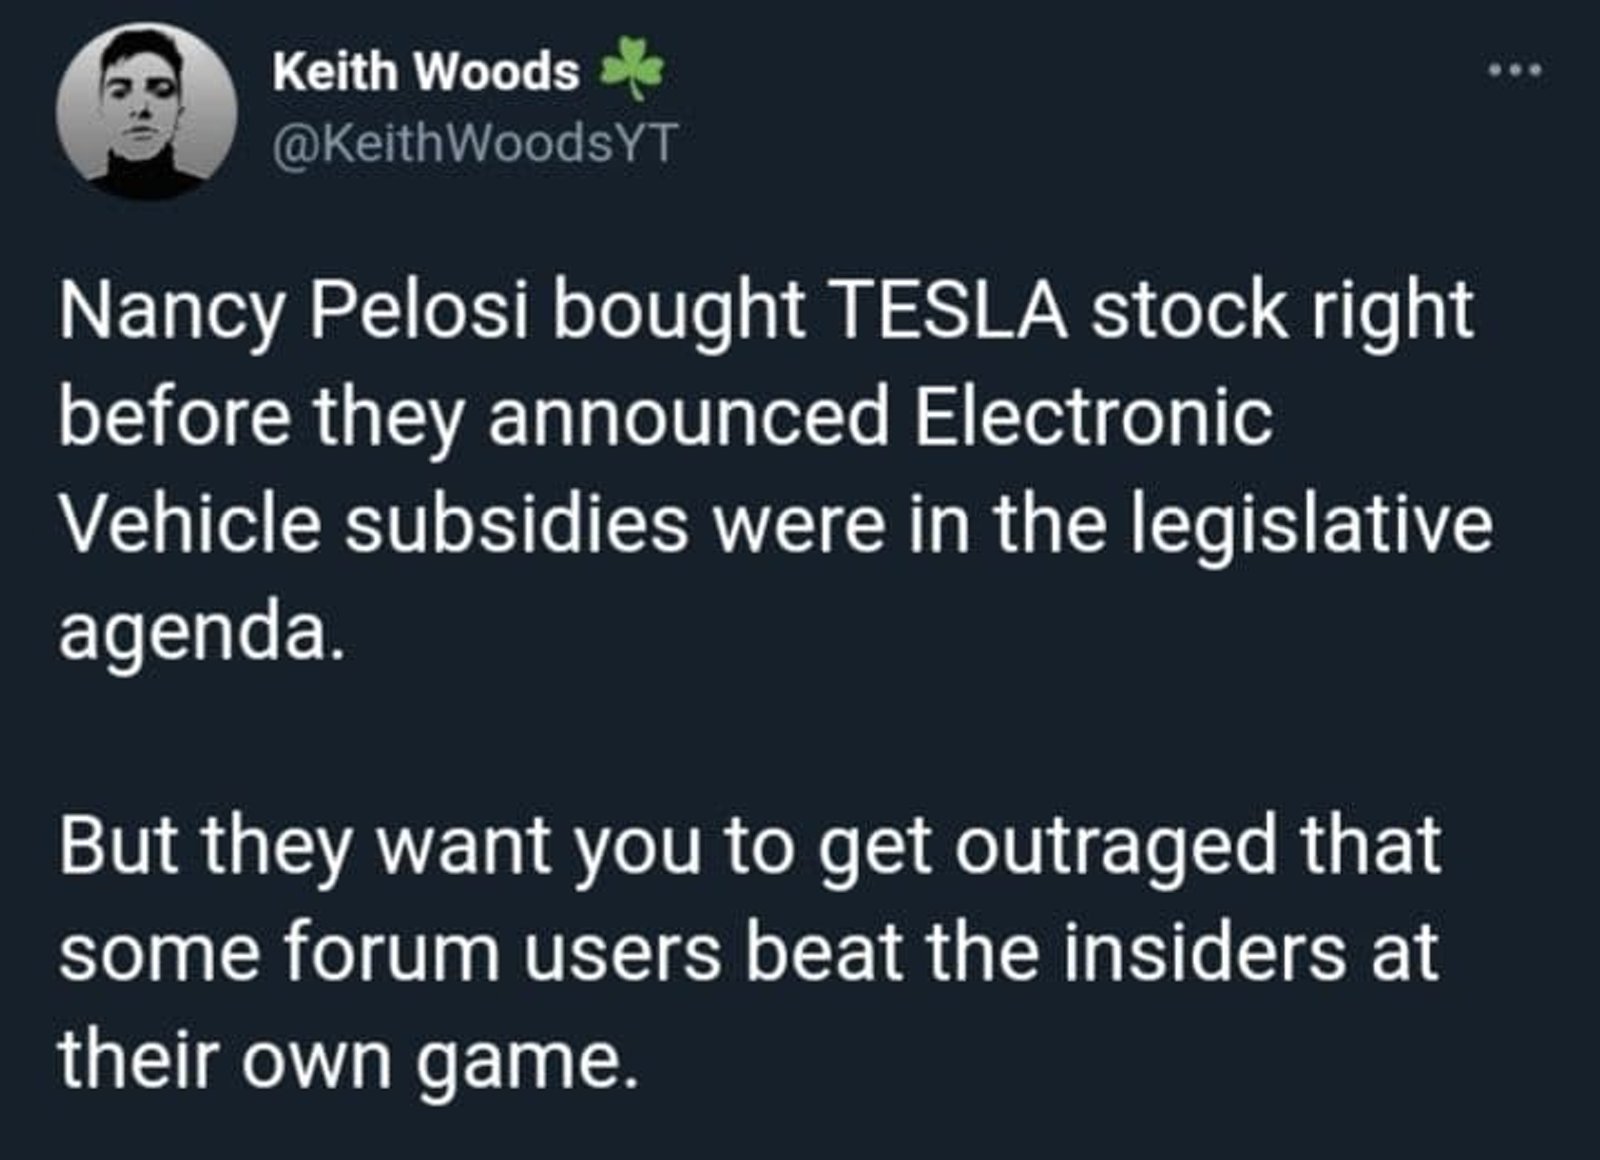Screen dimensions: 1600x1160
Task: Open the three-dot more options menu
Action: click(x=1515, y=71)
